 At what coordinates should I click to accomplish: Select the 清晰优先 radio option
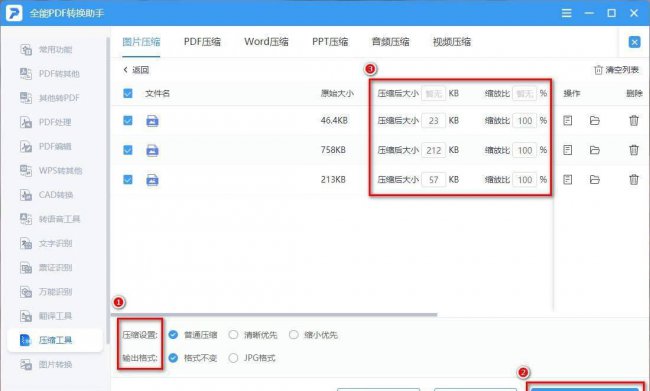tap(233, 335)
